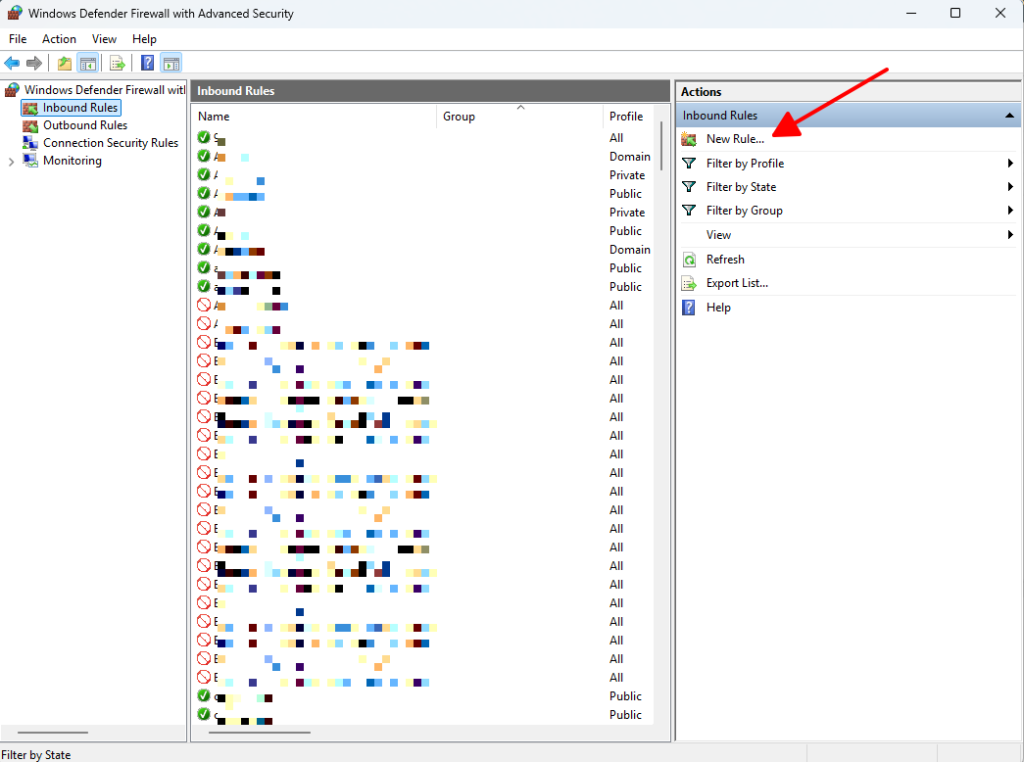Image resolution: width=1024 pixels, height=762 pixels.
Task: Open the File menu
Action: click(18, 39)
